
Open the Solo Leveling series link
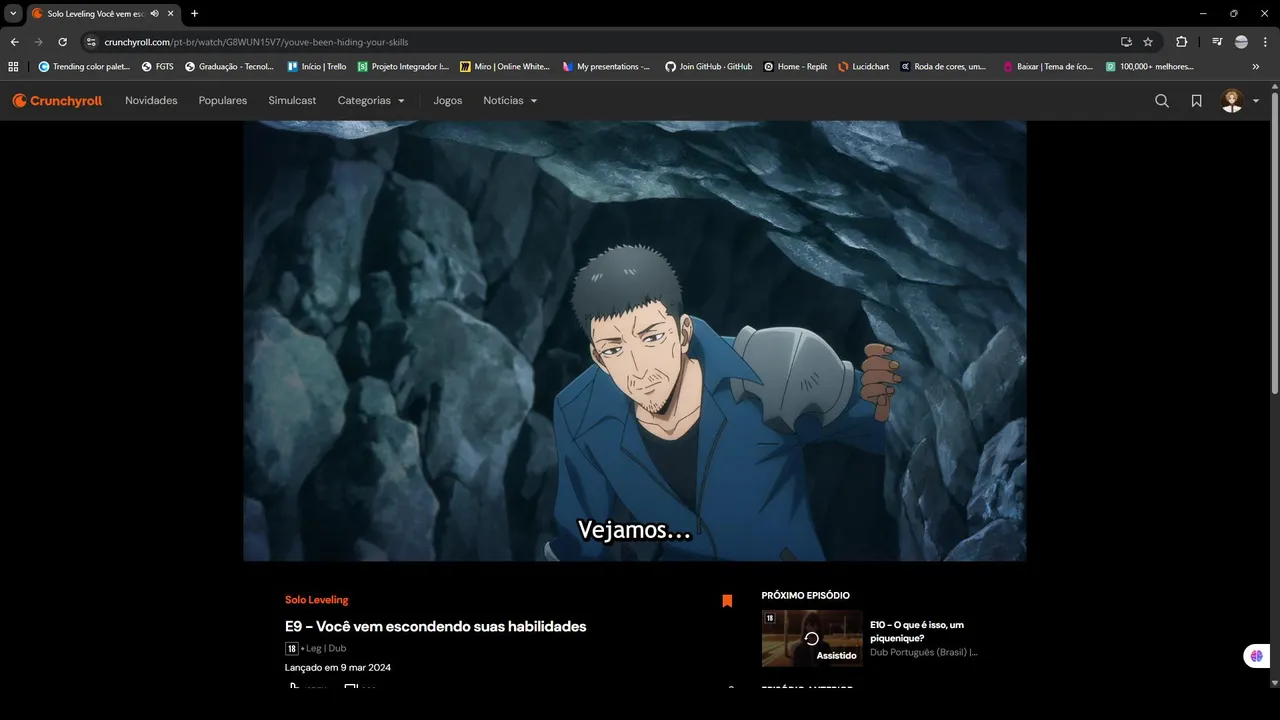(x=317, y=600)
